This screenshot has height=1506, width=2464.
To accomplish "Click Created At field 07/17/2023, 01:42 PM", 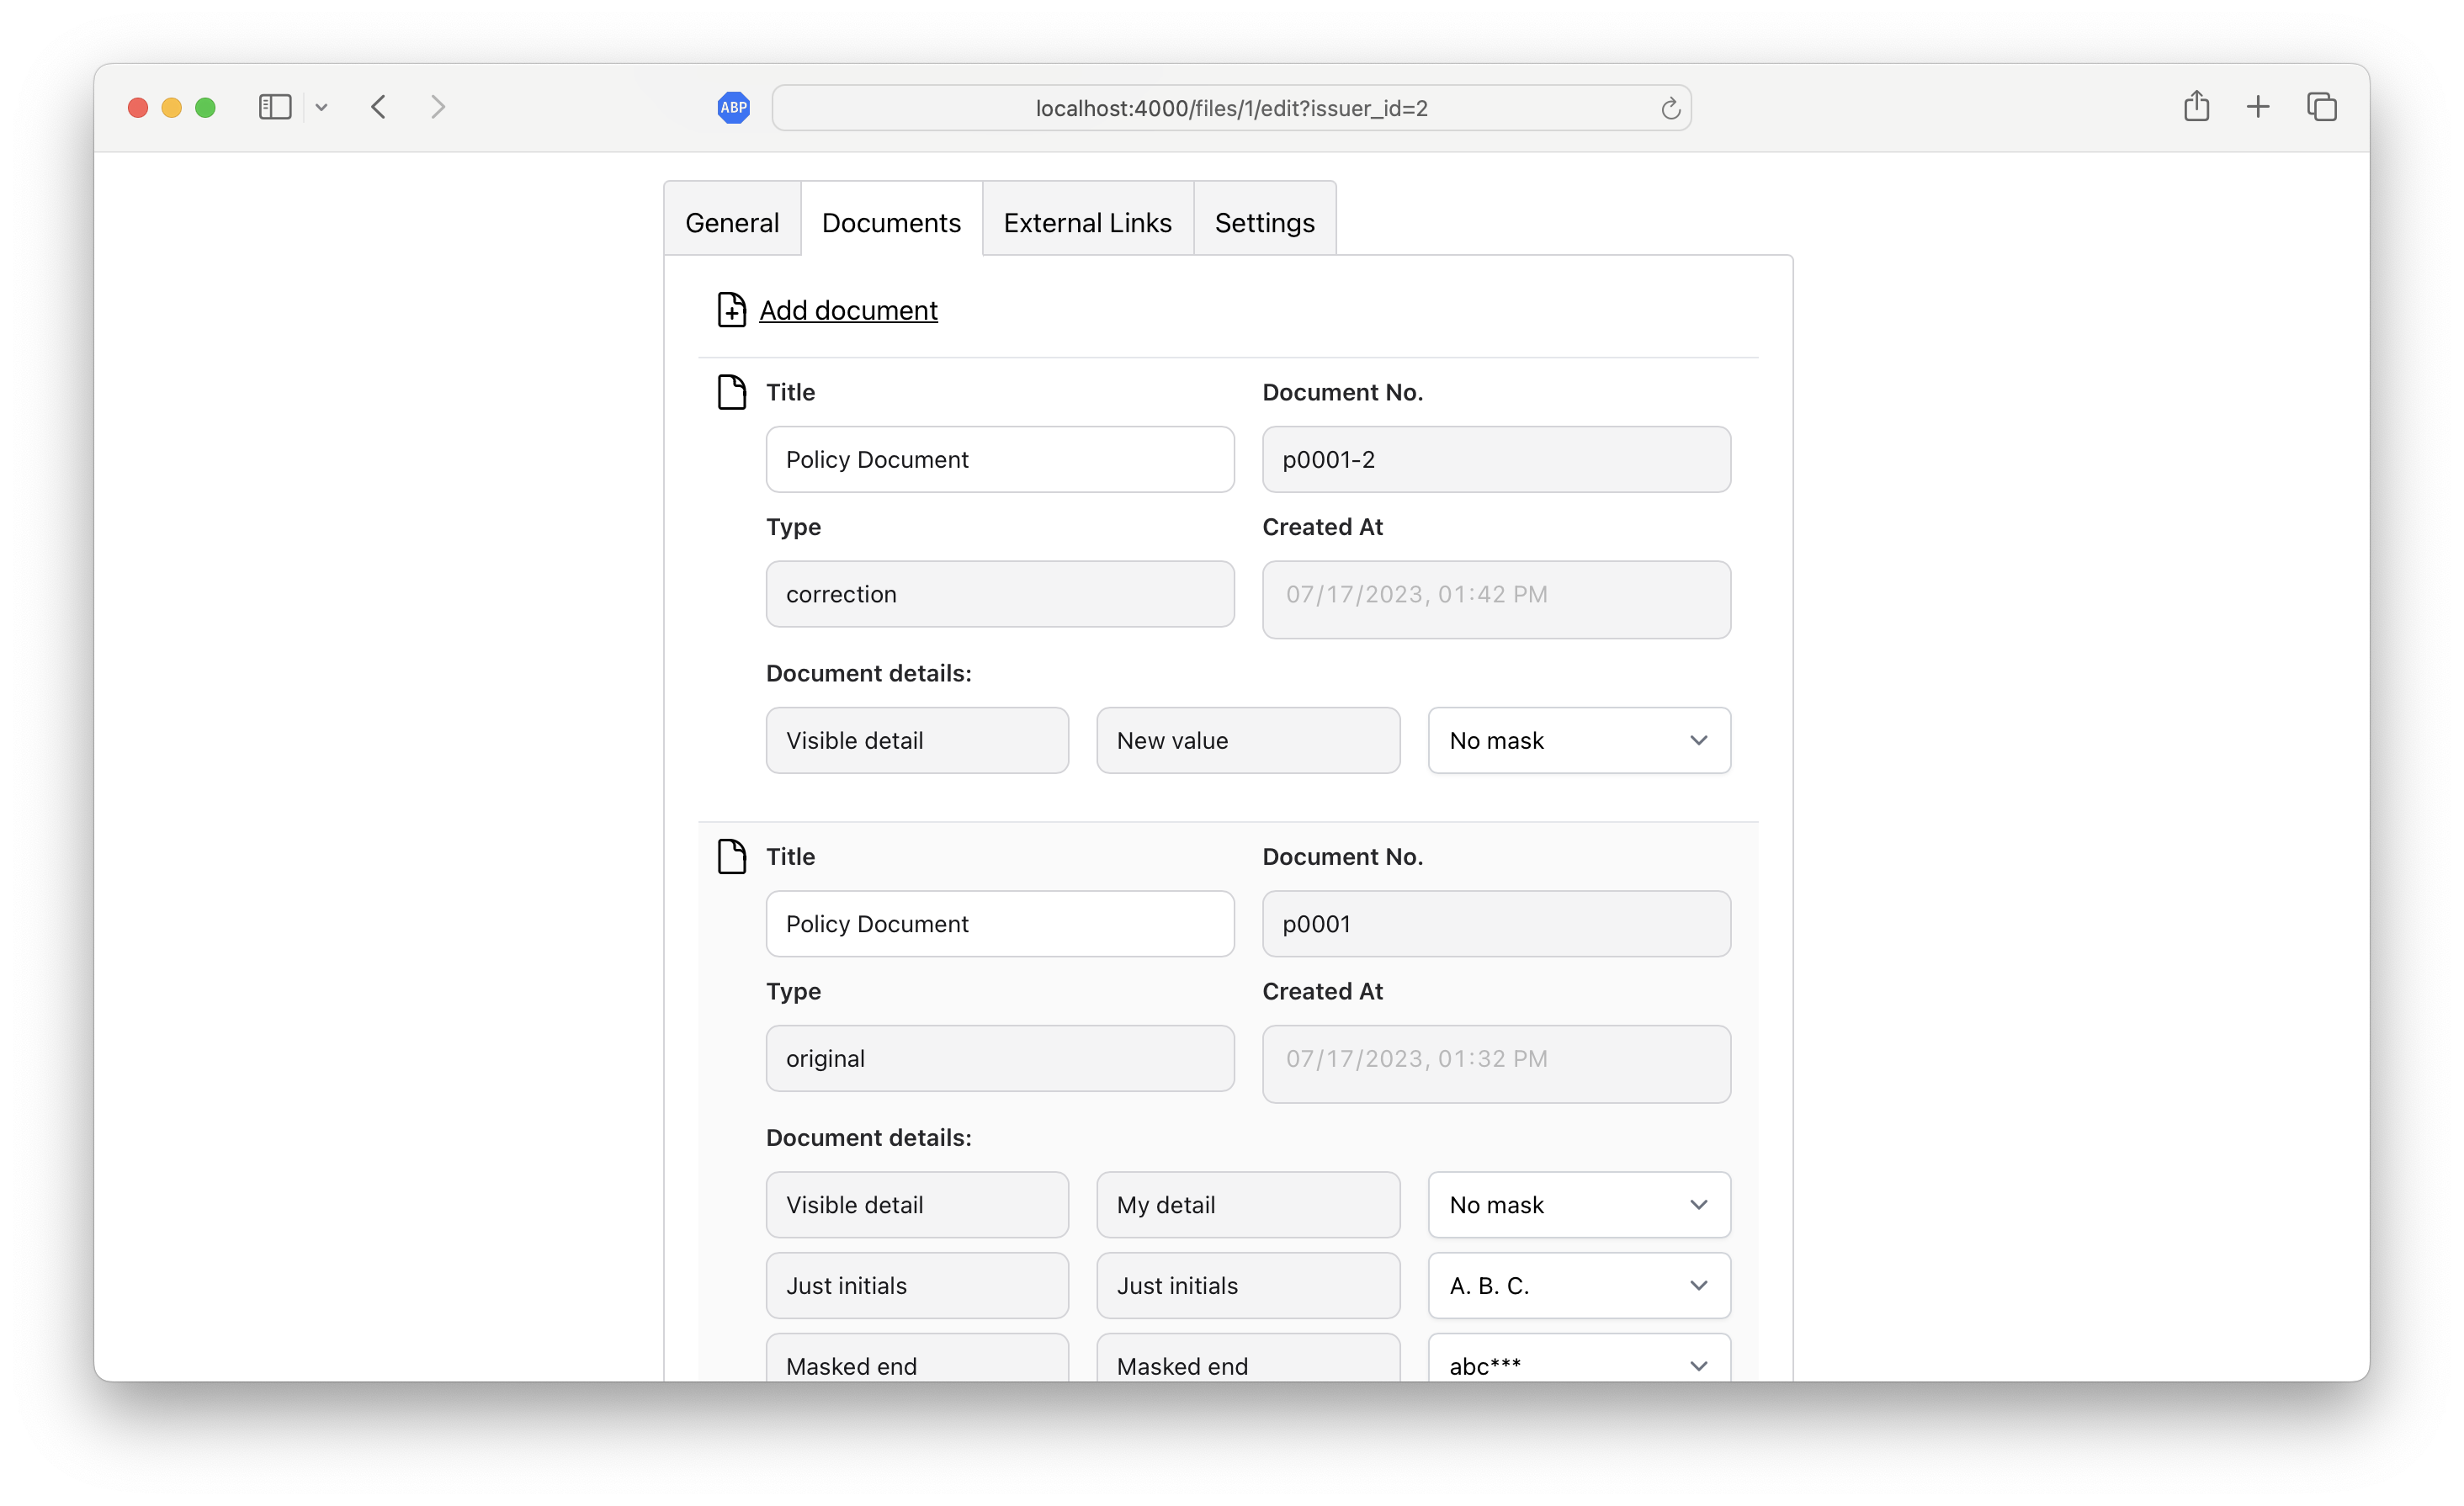I will [1496, 599].
